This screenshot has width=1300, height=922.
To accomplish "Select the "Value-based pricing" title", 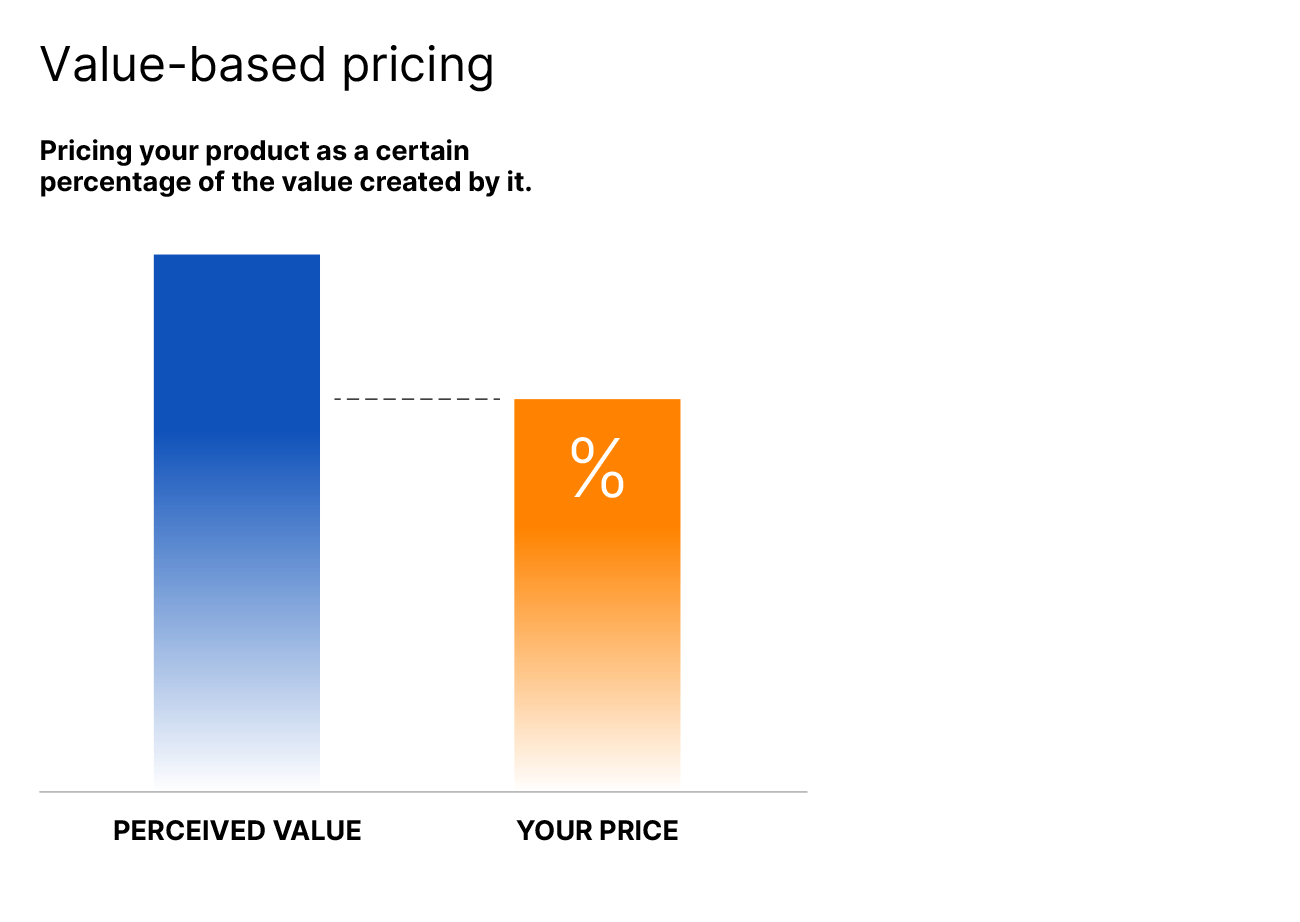I will pyautogui.click(x=267, y=65).
